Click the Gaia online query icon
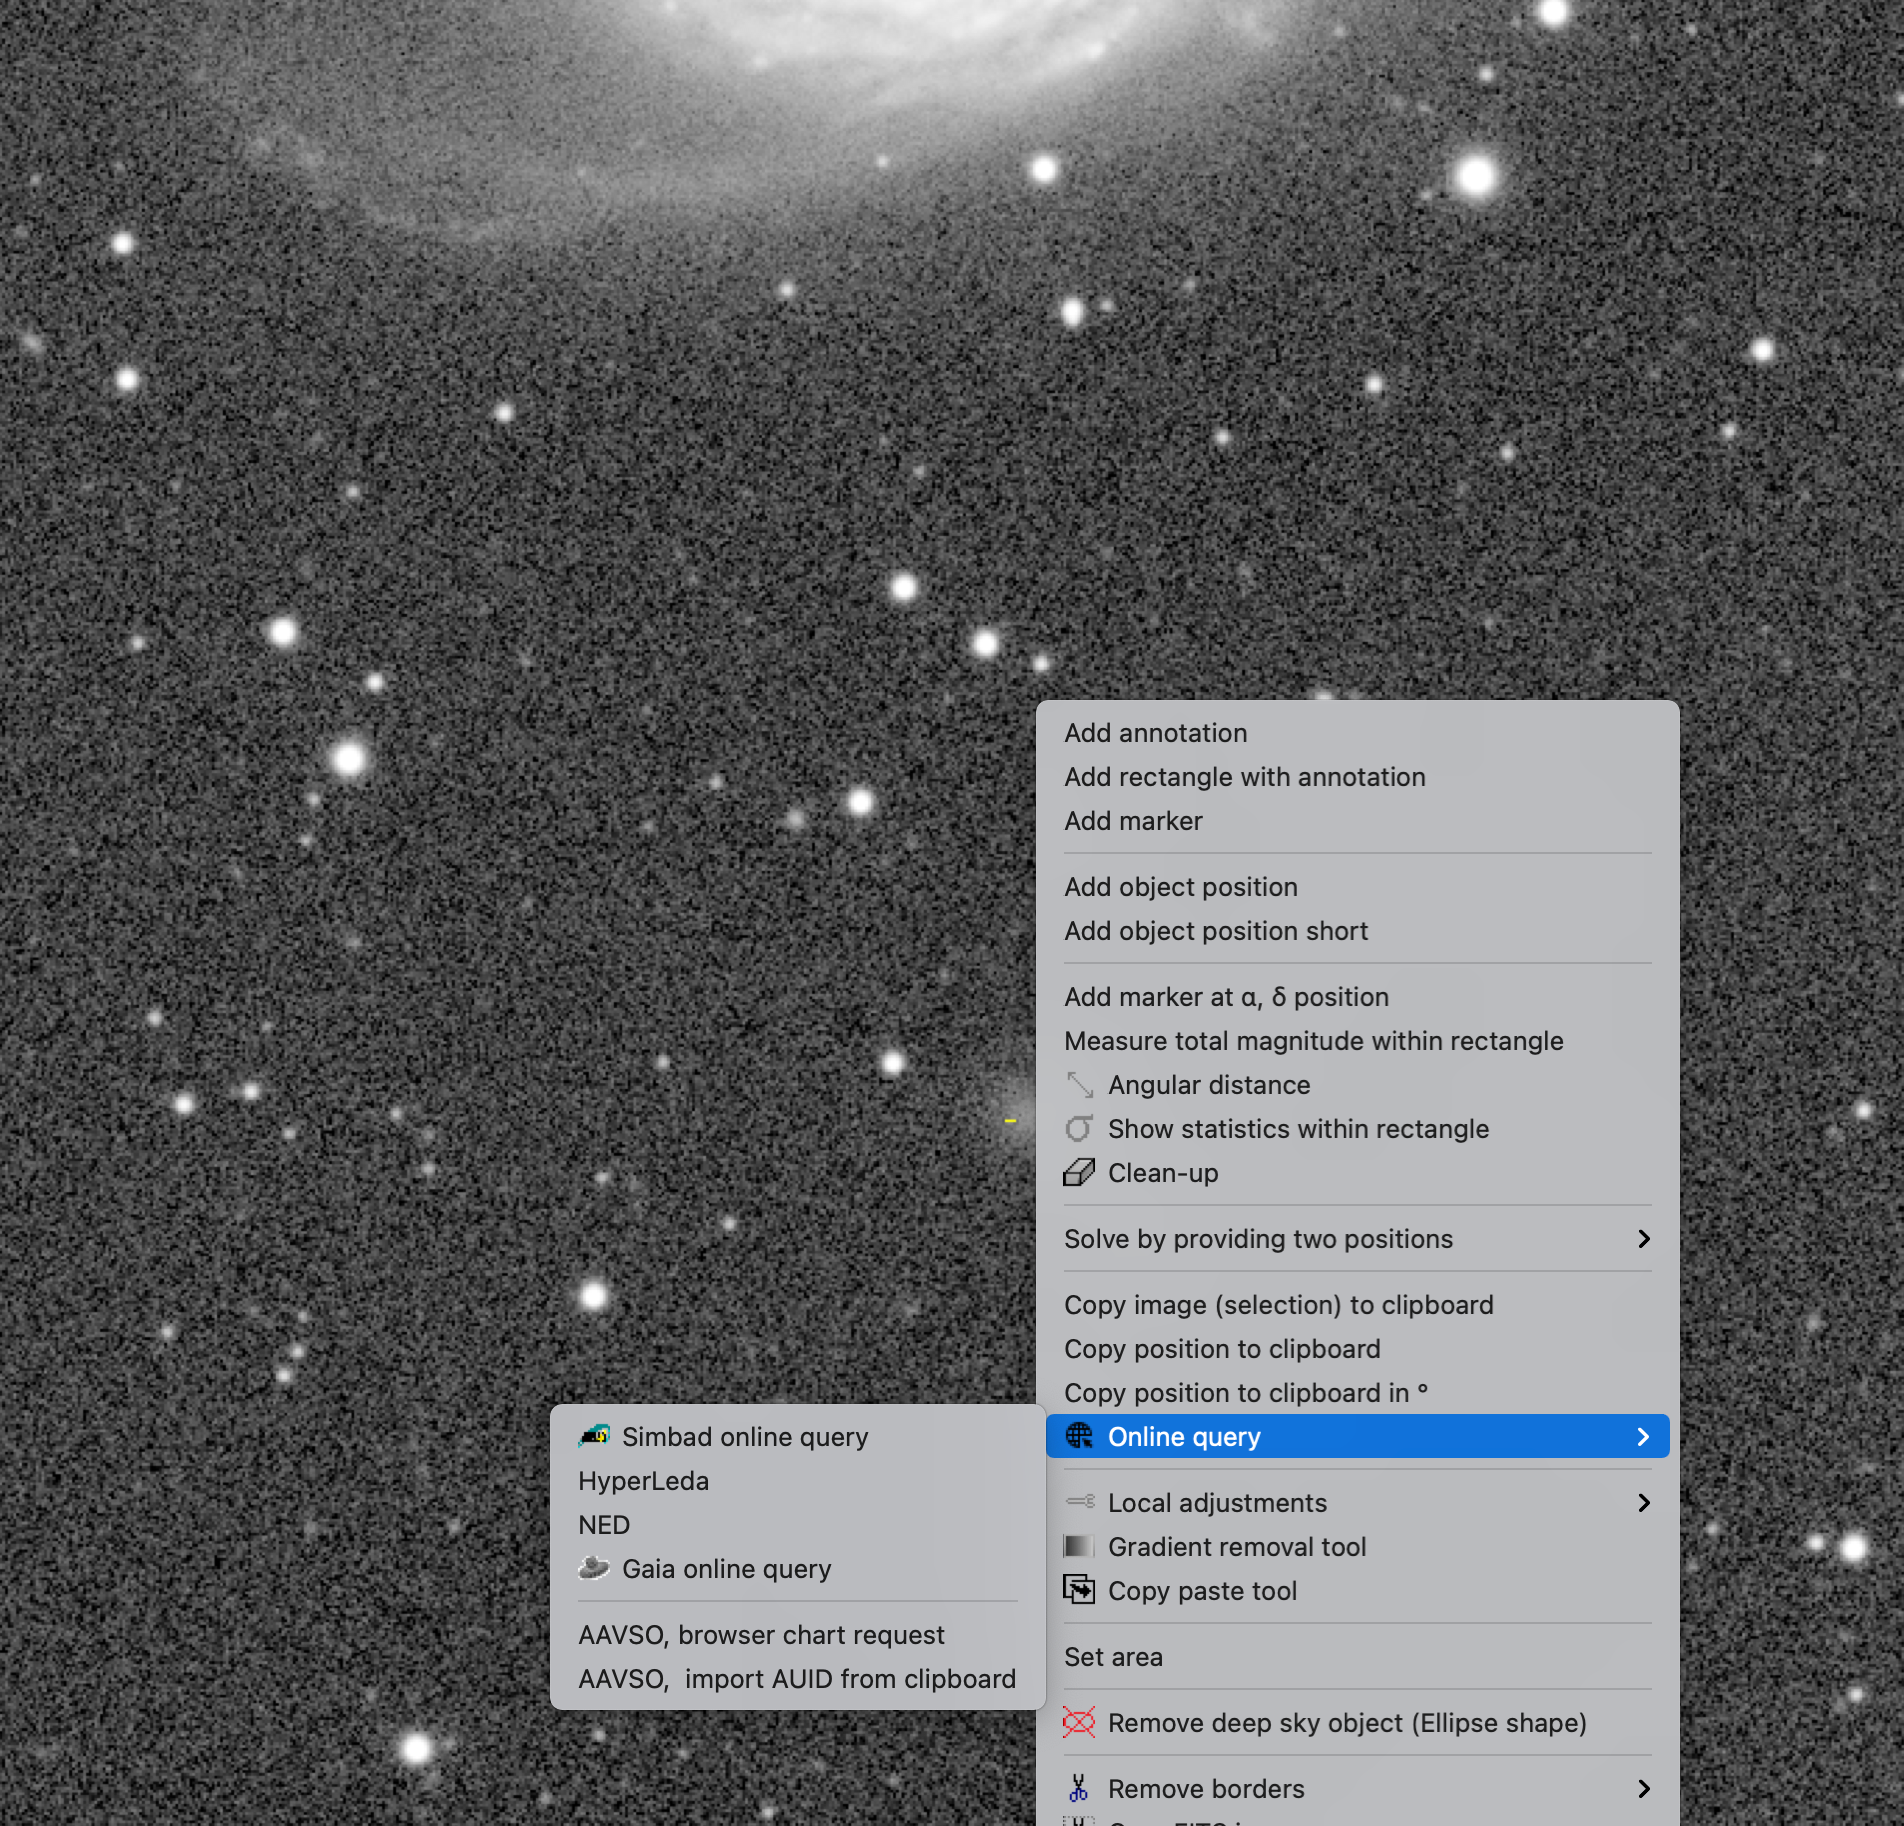Viewport: 1904px width, 1826px height. [594, 1568]
